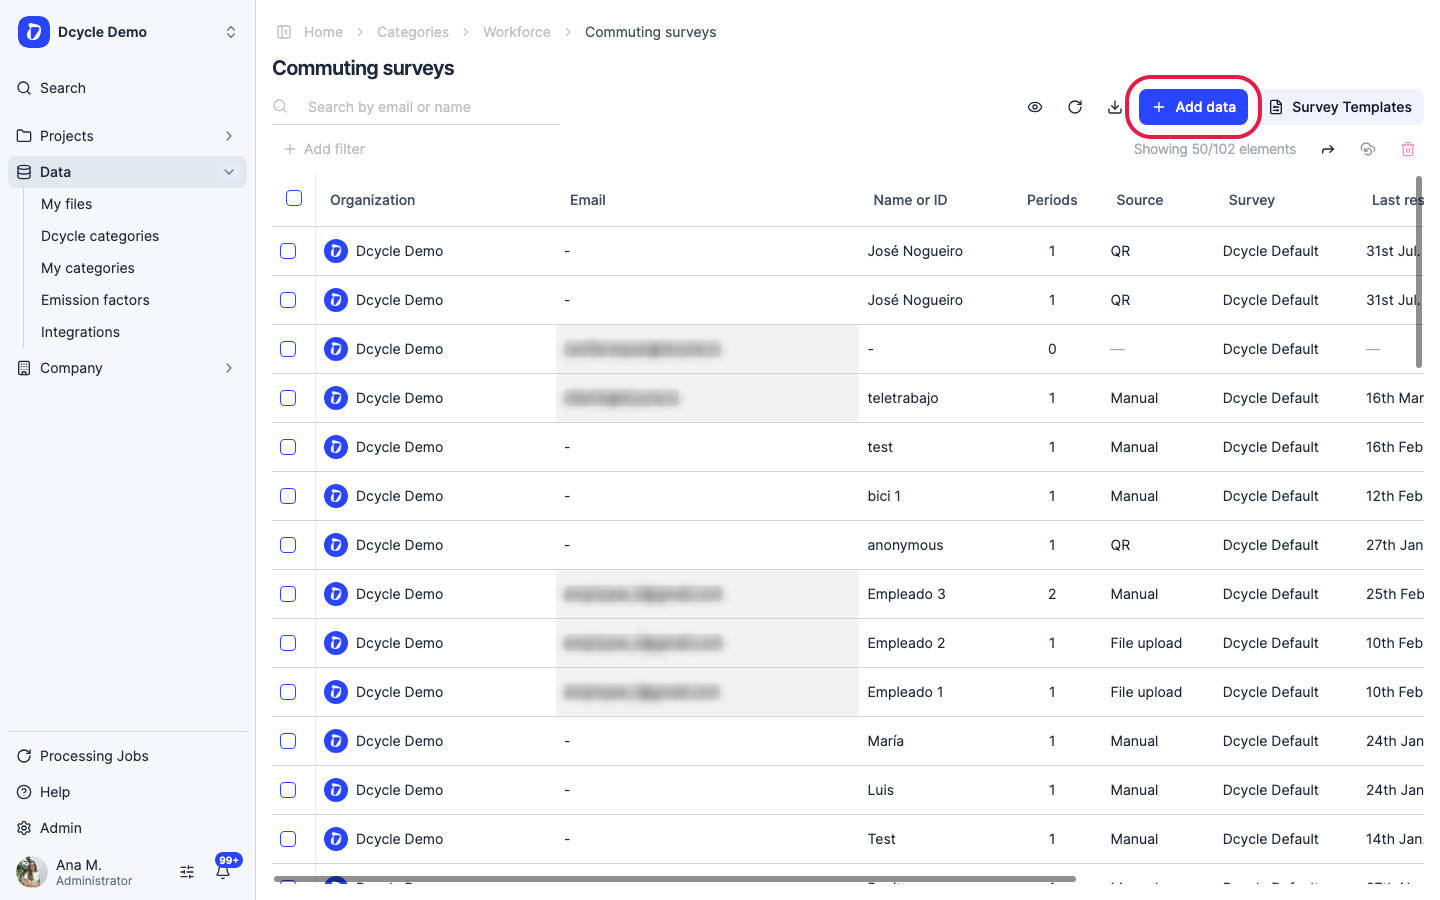Screen dimensions: 1440x900
Task: Click the Admin gear icon
Action: click(24, 828)
